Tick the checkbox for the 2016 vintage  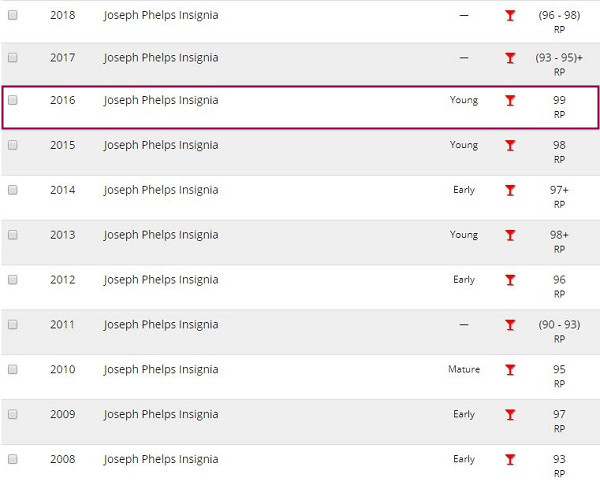13,100
